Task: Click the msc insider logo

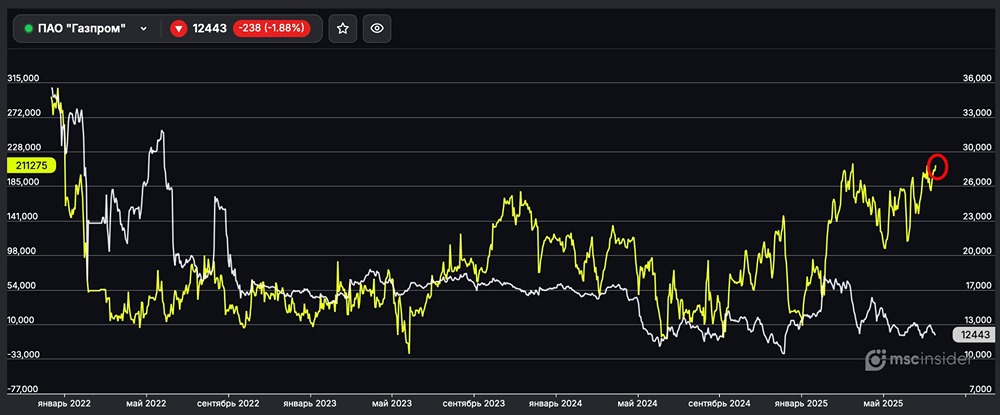Action: (916, 360)
